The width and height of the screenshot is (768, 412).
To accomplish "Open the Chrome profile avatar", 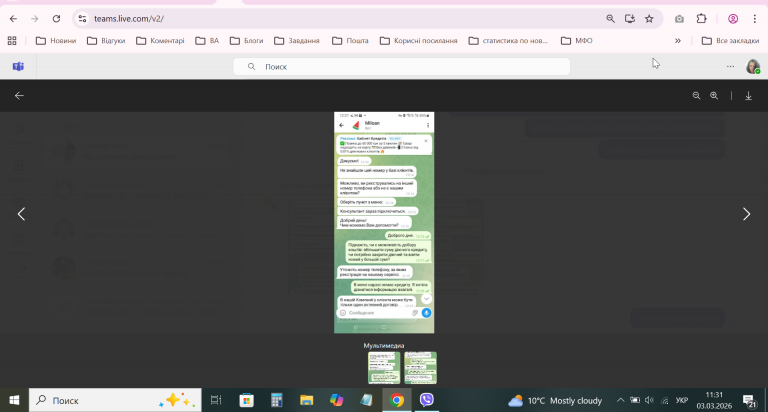I will (733, 19).
